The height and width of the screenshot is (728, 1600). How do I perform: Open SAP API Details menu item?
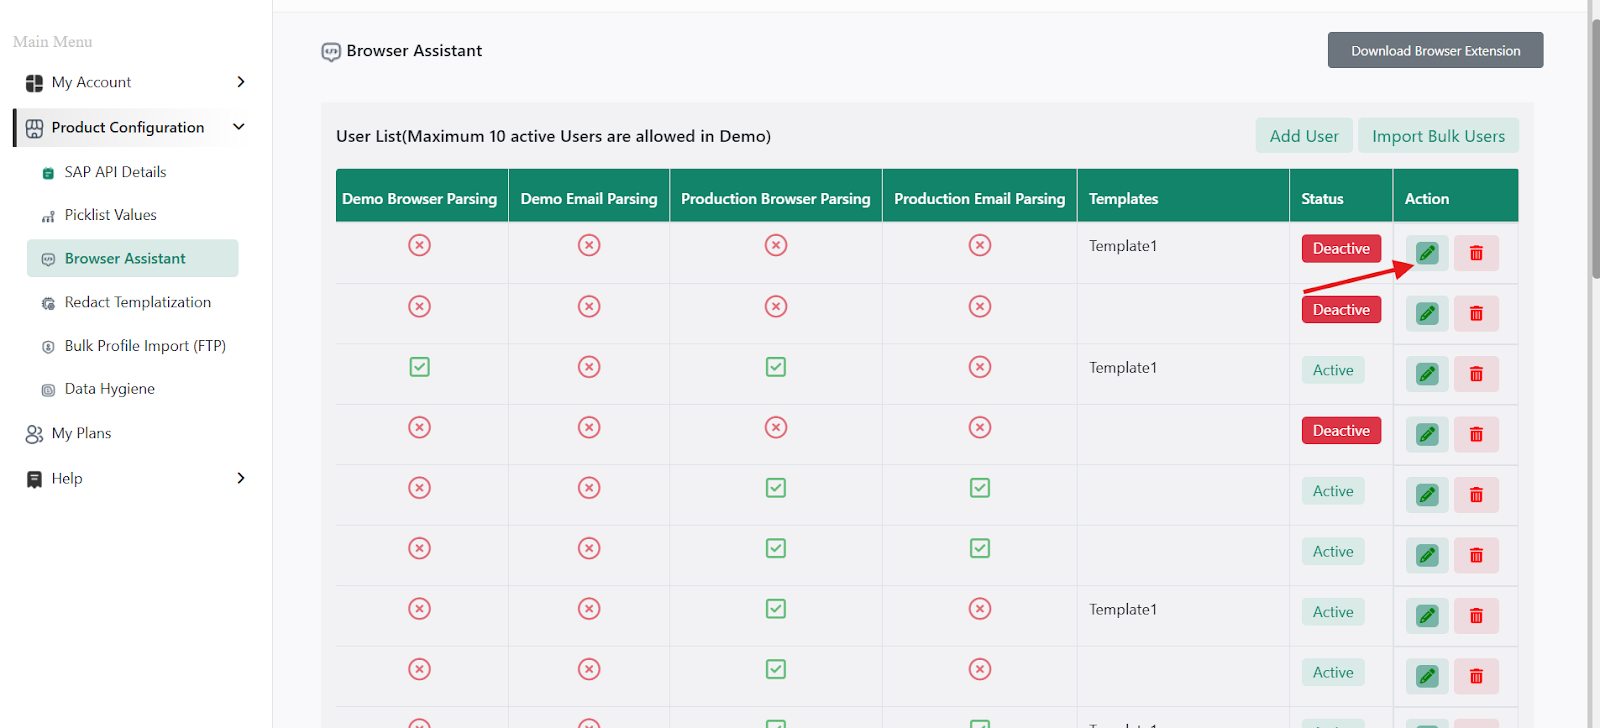[115, 172]
